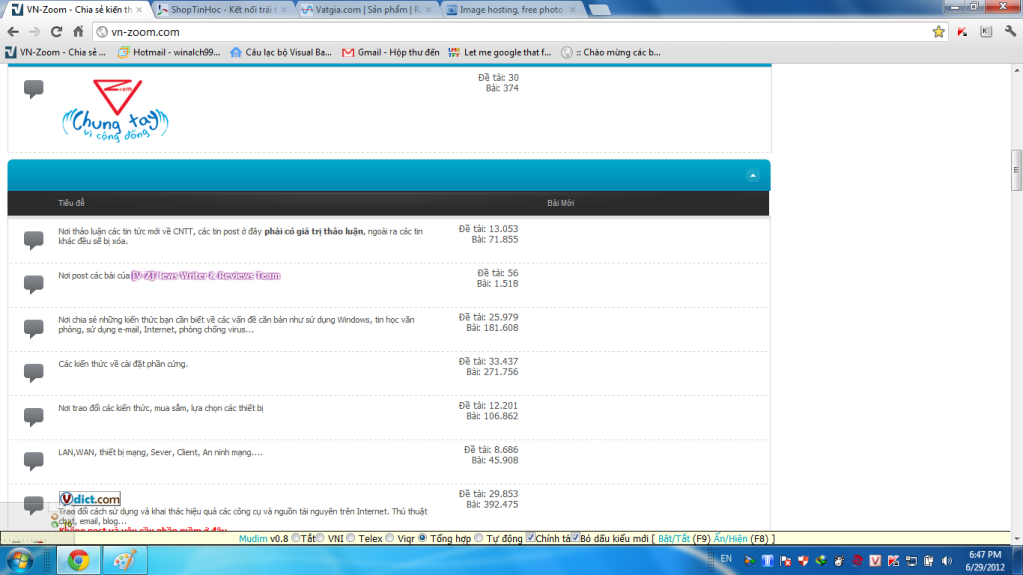This screenshot has height=575, width=1023.
Task: Click the EN language indicator in tray
Action: pos(726,559)
